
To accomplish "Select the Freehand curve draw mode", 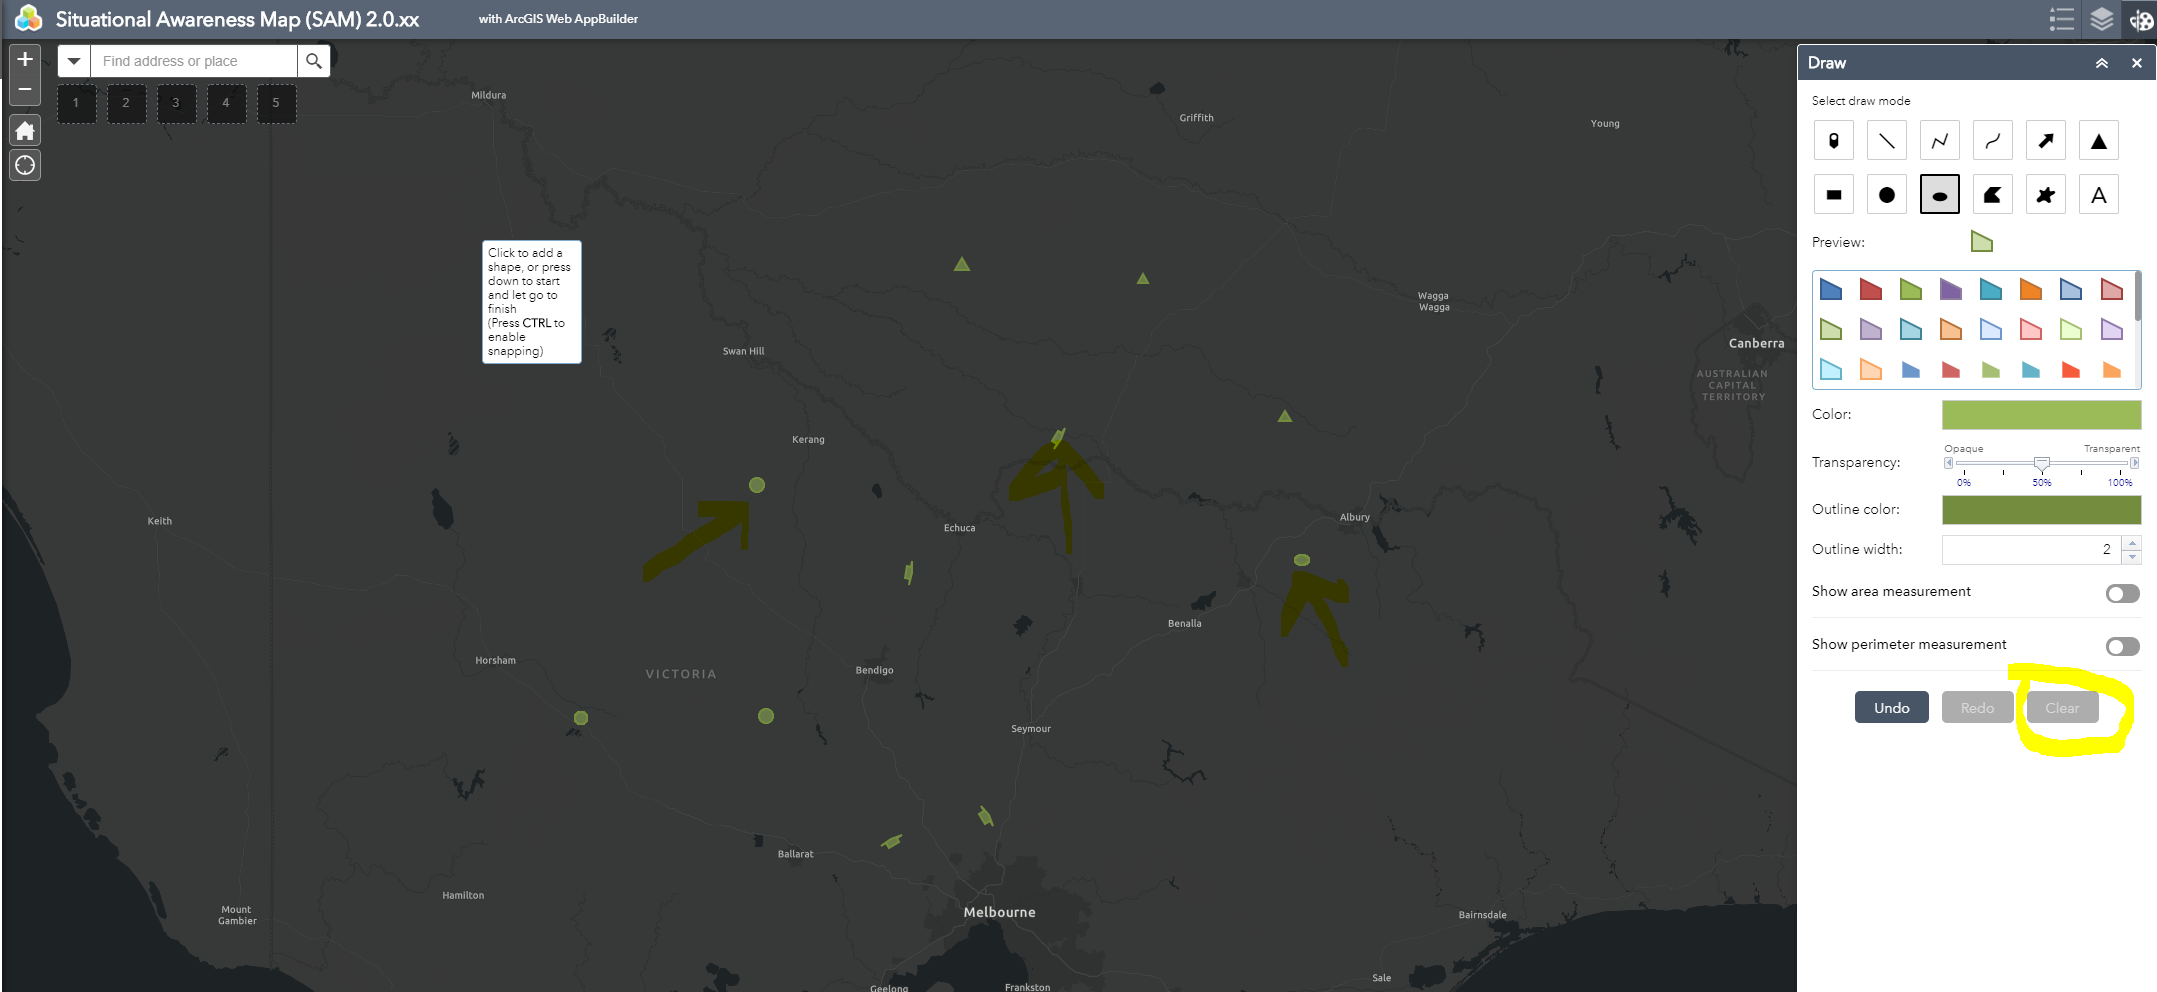I will tap(1993, 140).
